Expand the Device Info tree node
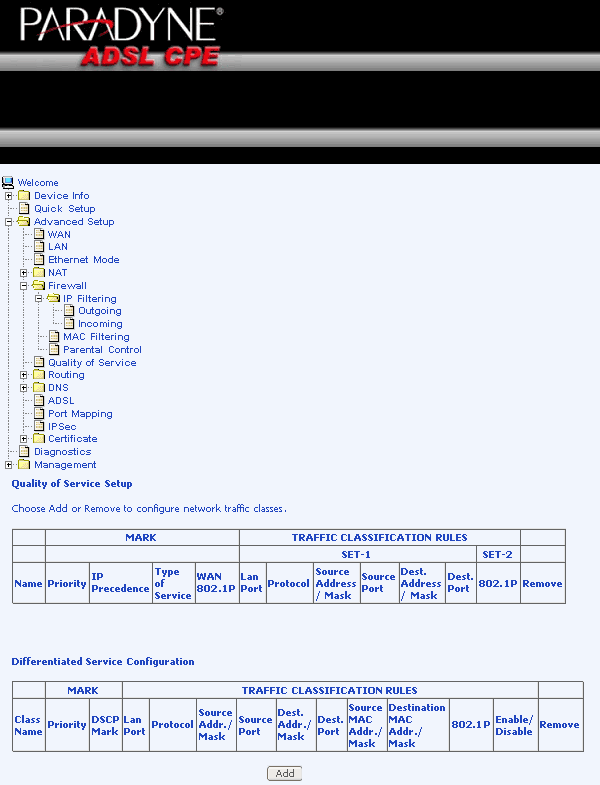Image resolution: width=600 pixels, height=785 pixels. (9, 196)
